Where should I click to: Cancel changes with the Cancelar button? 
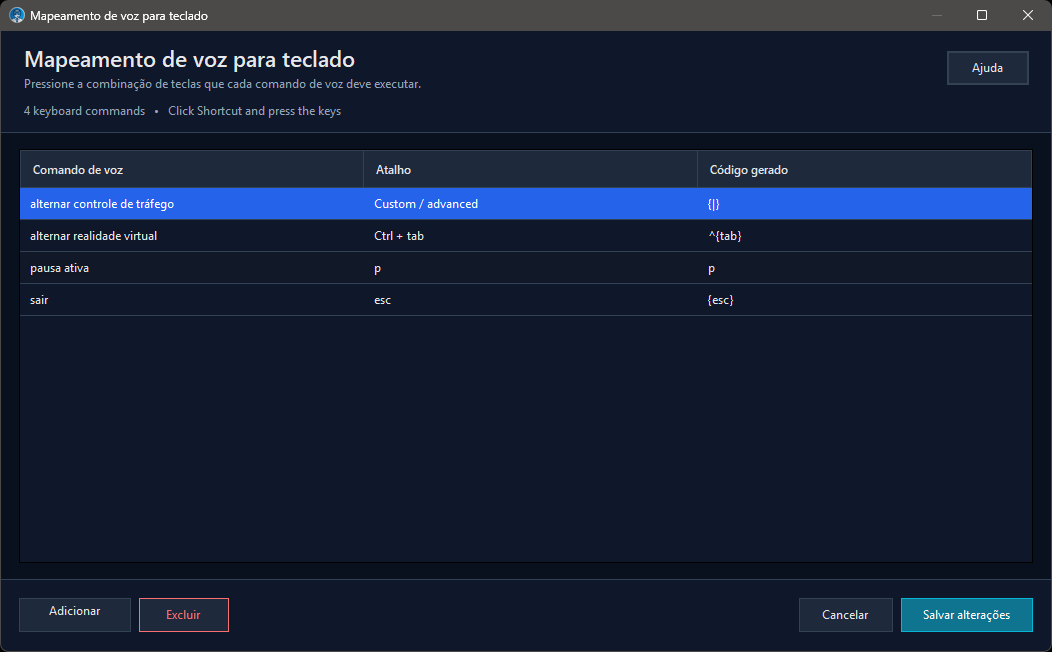(845, 614)
